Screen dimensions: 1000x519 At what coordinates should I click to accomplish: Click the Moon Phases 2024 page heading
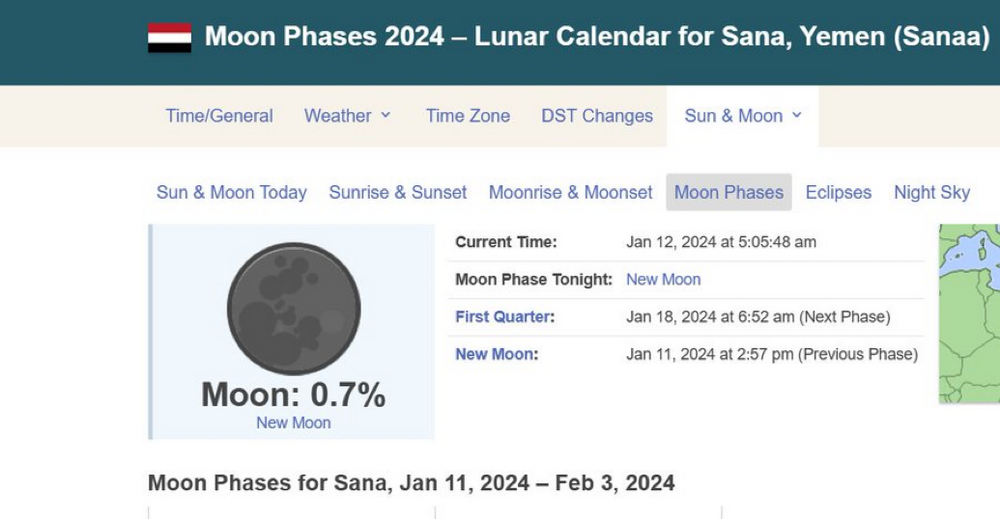click(x=597, y=38)
